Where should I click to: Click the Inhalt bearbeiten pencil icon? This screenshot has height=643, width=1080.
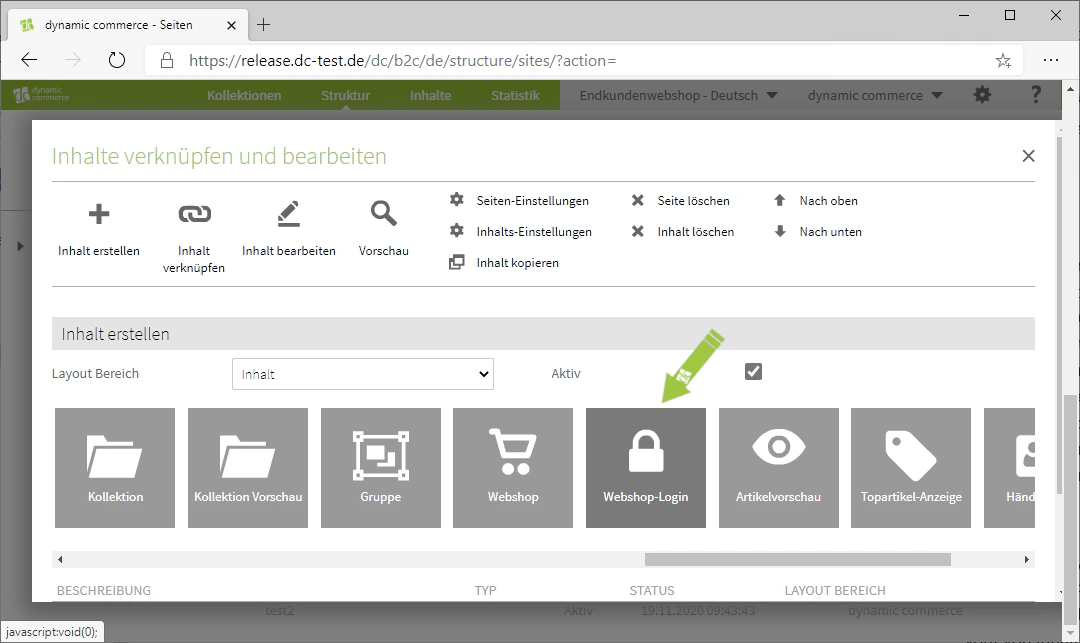point(289,214)
